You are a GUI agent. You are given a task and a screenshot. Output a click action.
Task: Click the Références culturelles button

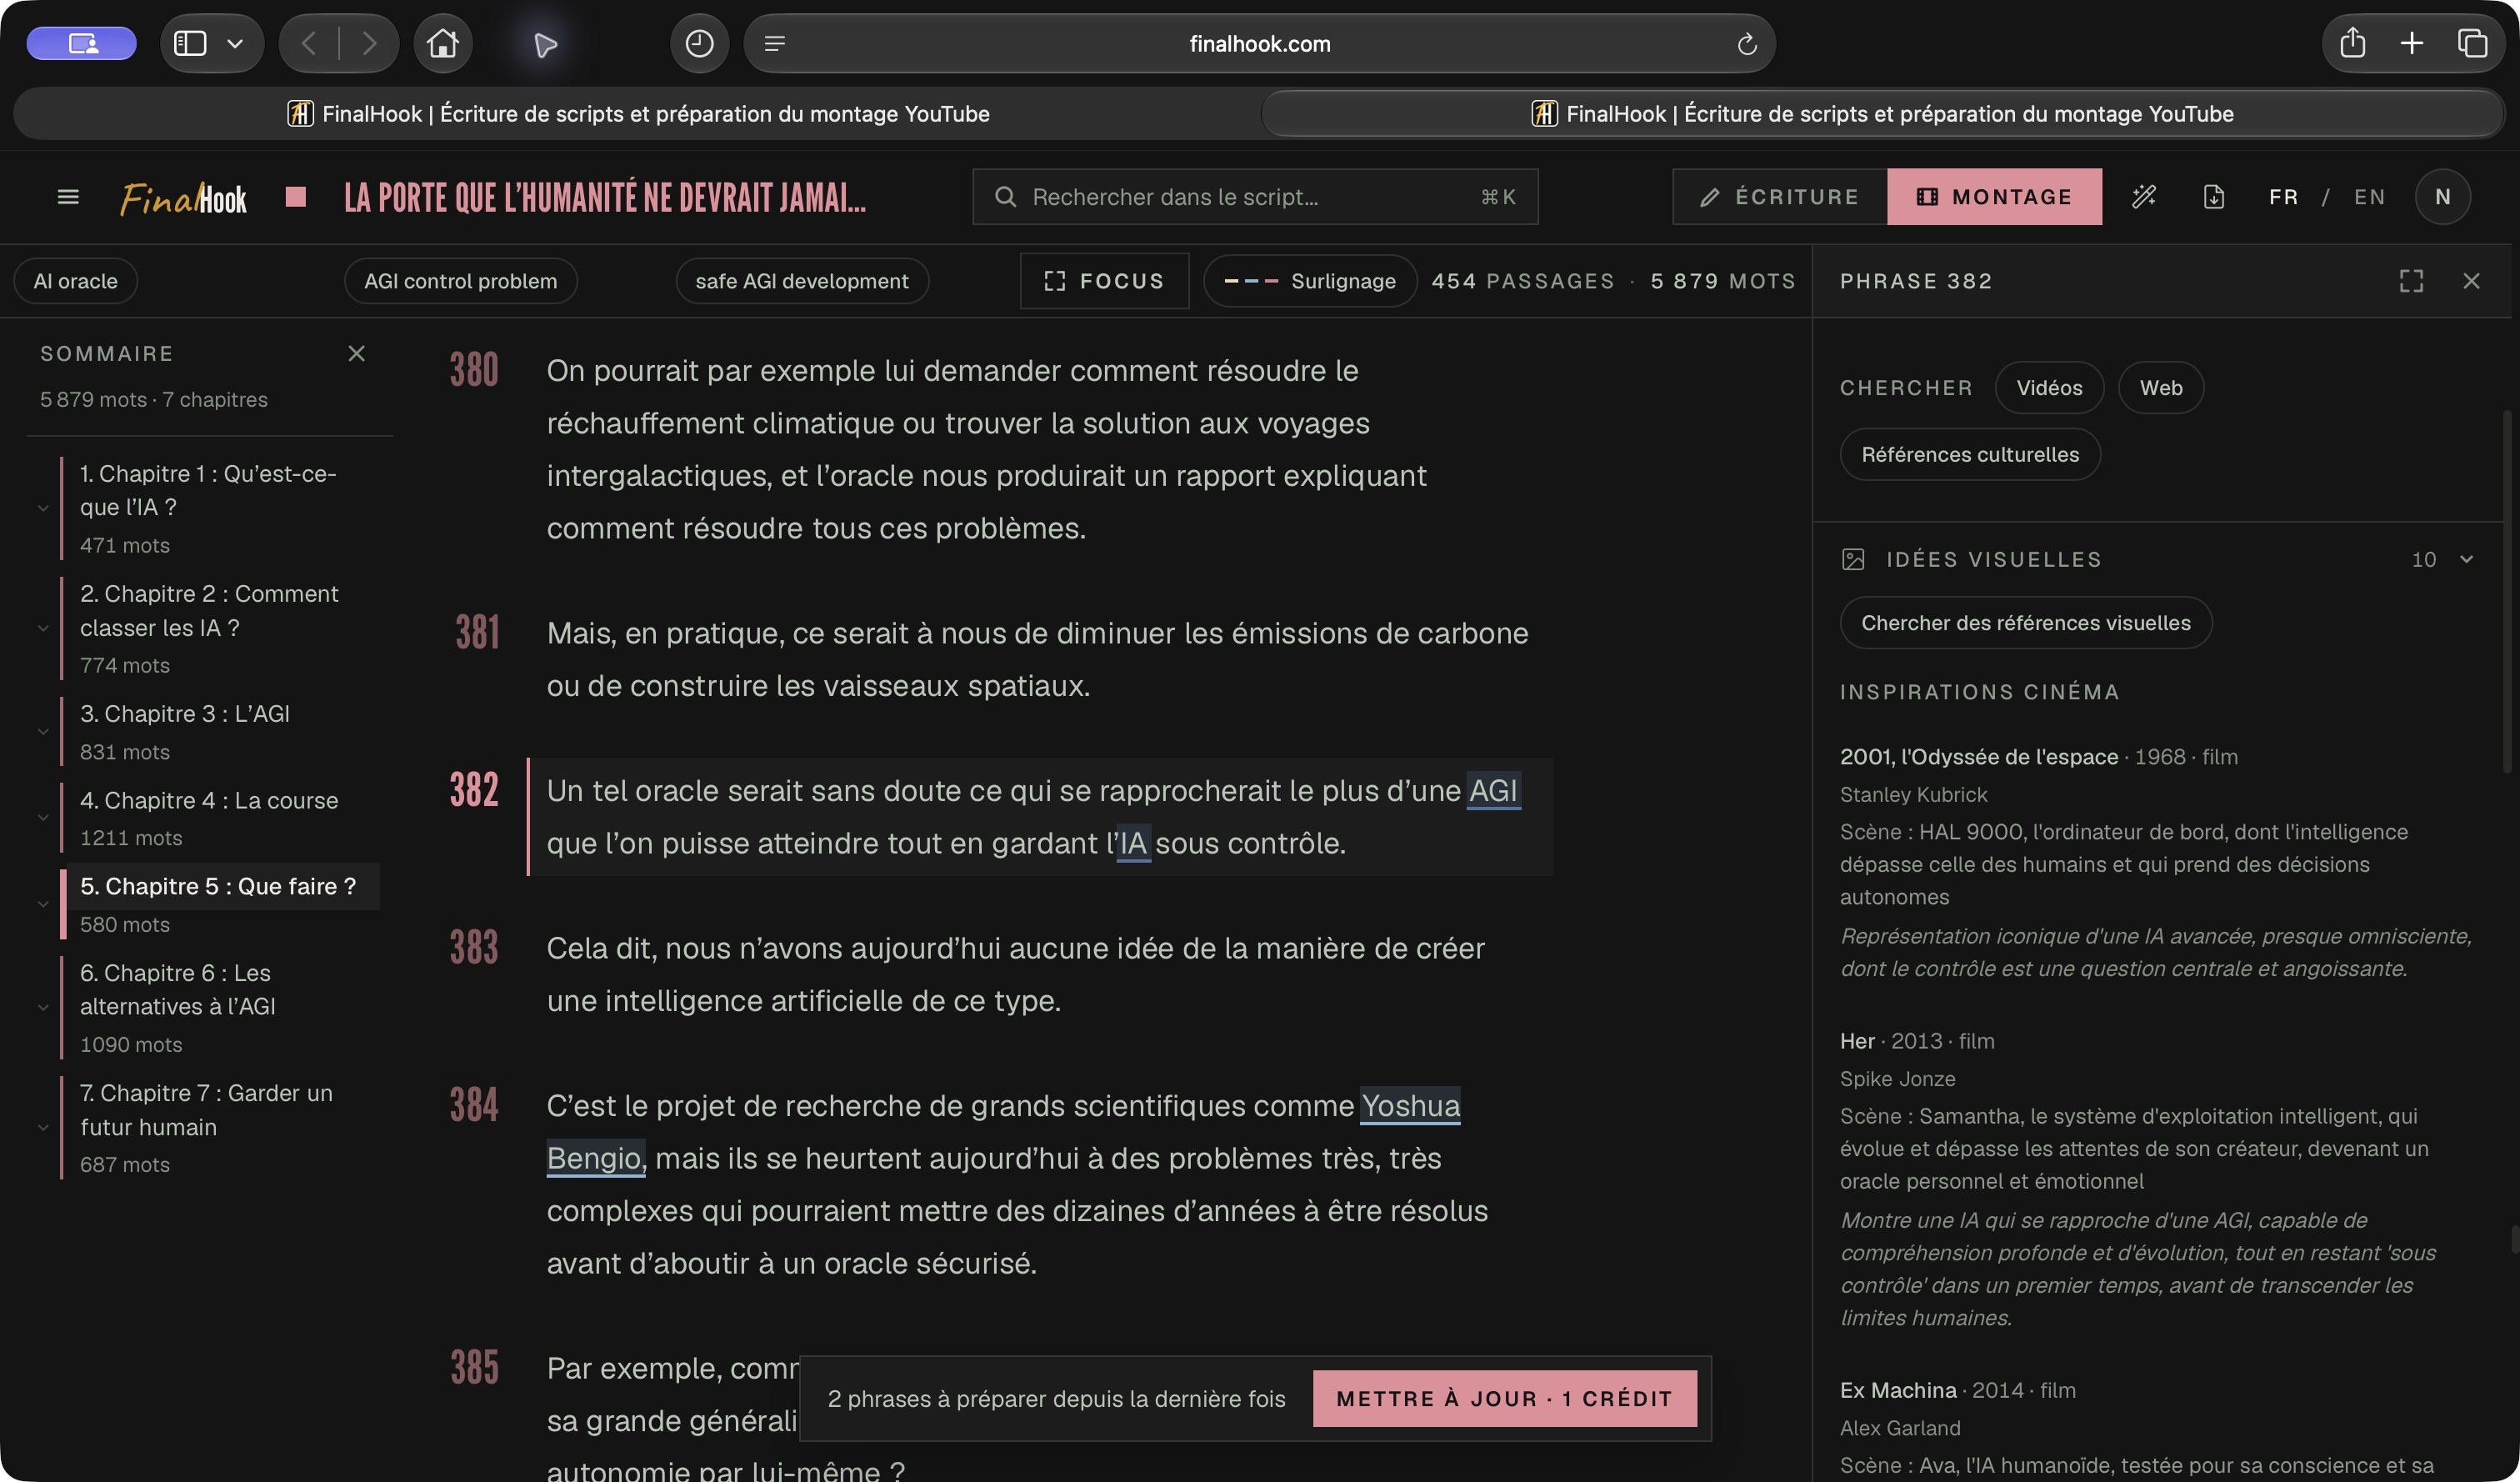tap(1969, 455)
